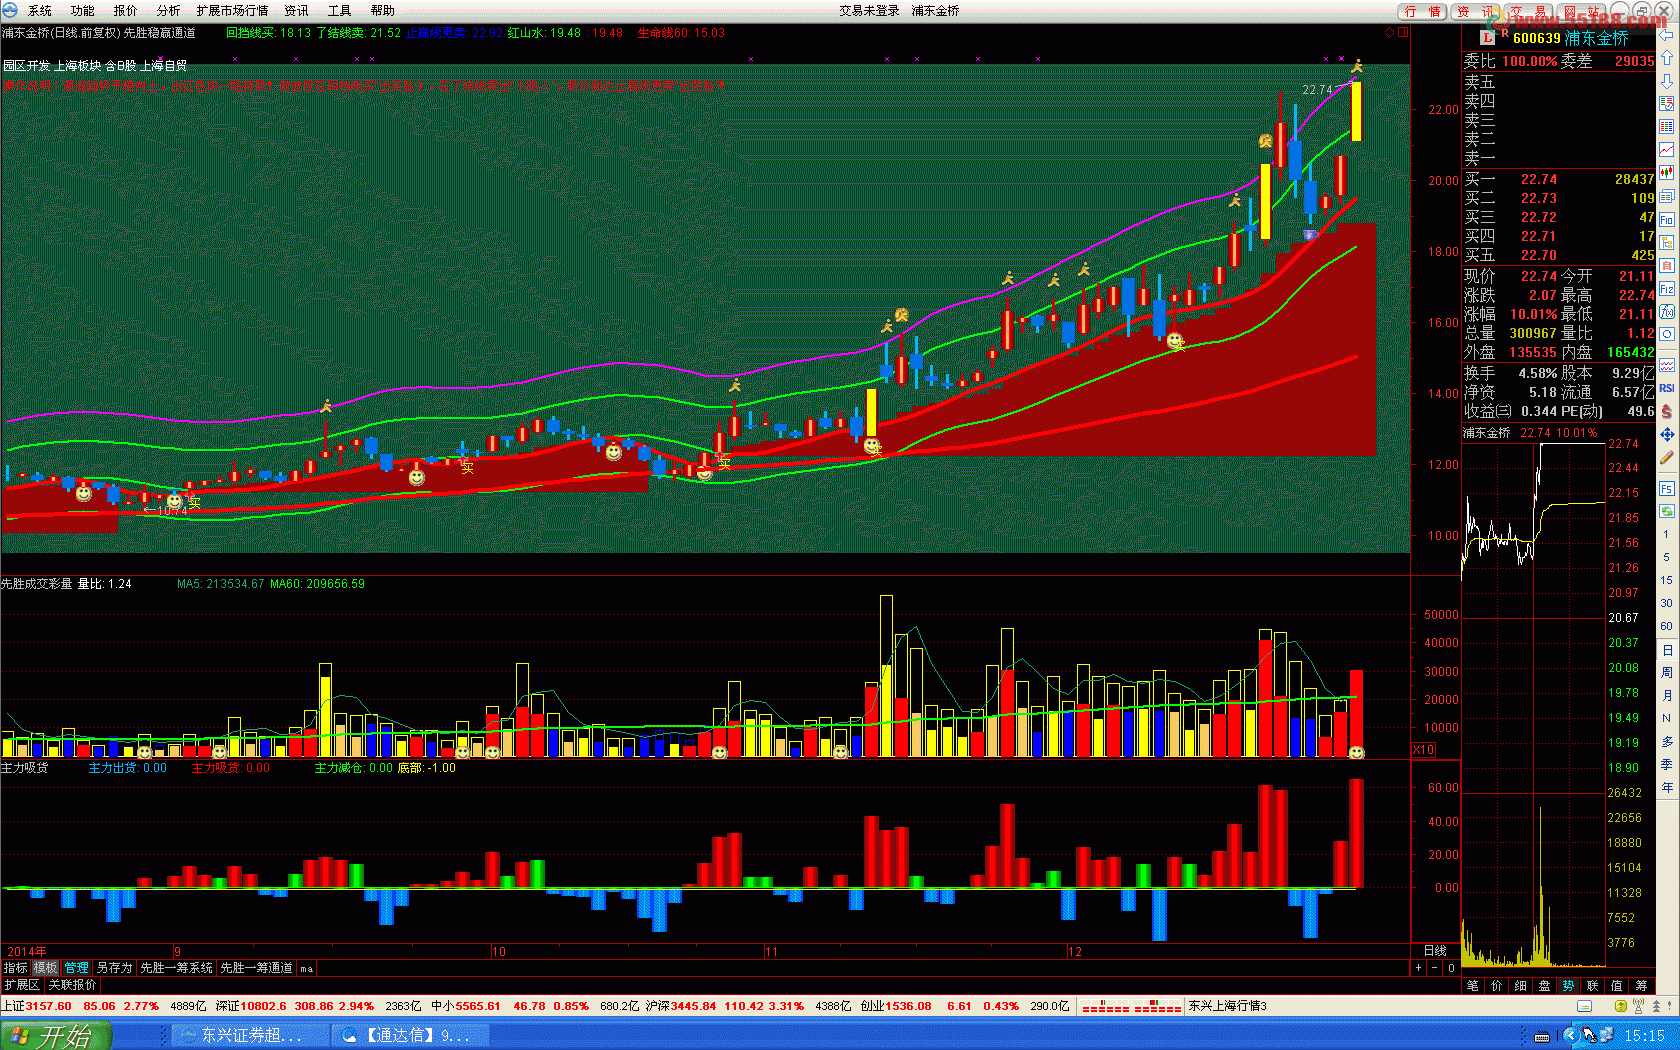1680x1050 pixels.
Task: Click the 模板 tab below the chart
Action: 46,968
